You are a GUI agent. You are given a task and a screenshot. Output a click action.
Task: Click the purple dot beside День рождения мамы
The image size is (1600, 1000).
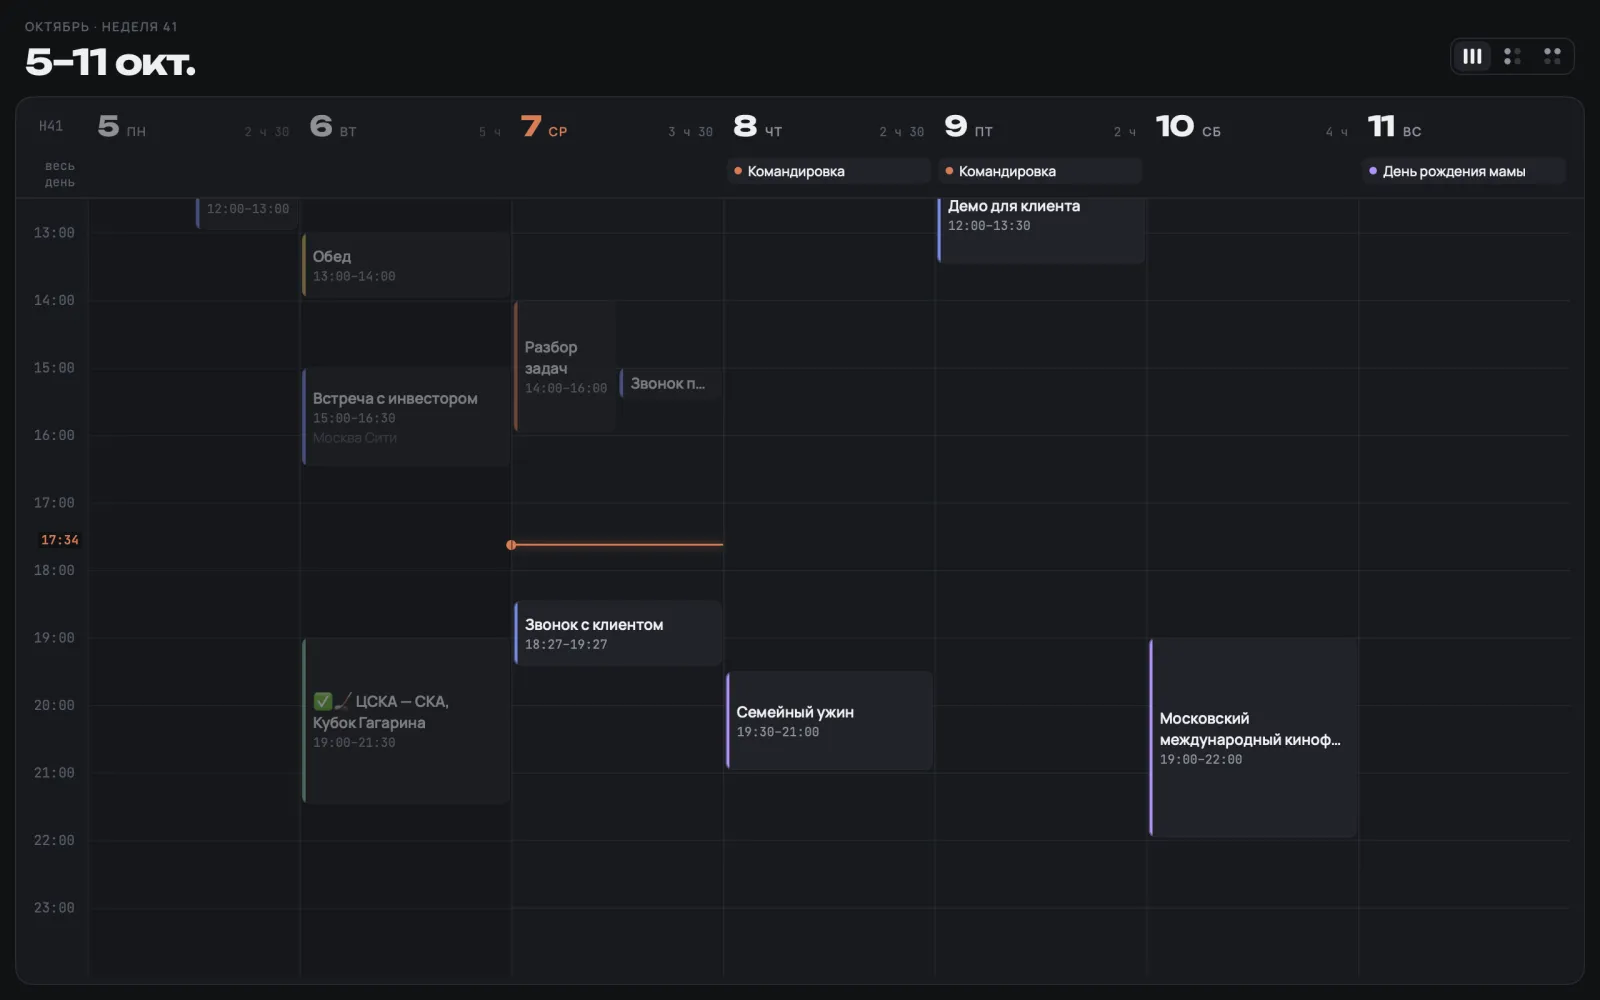click(1373, 171)
